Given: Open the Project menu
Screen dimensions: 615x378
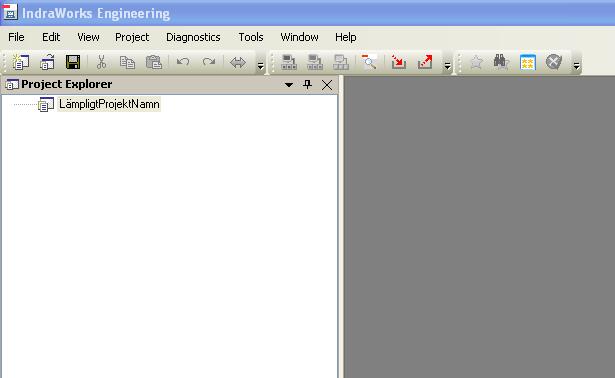Looking at the screenshot, I should click(132, 37).
